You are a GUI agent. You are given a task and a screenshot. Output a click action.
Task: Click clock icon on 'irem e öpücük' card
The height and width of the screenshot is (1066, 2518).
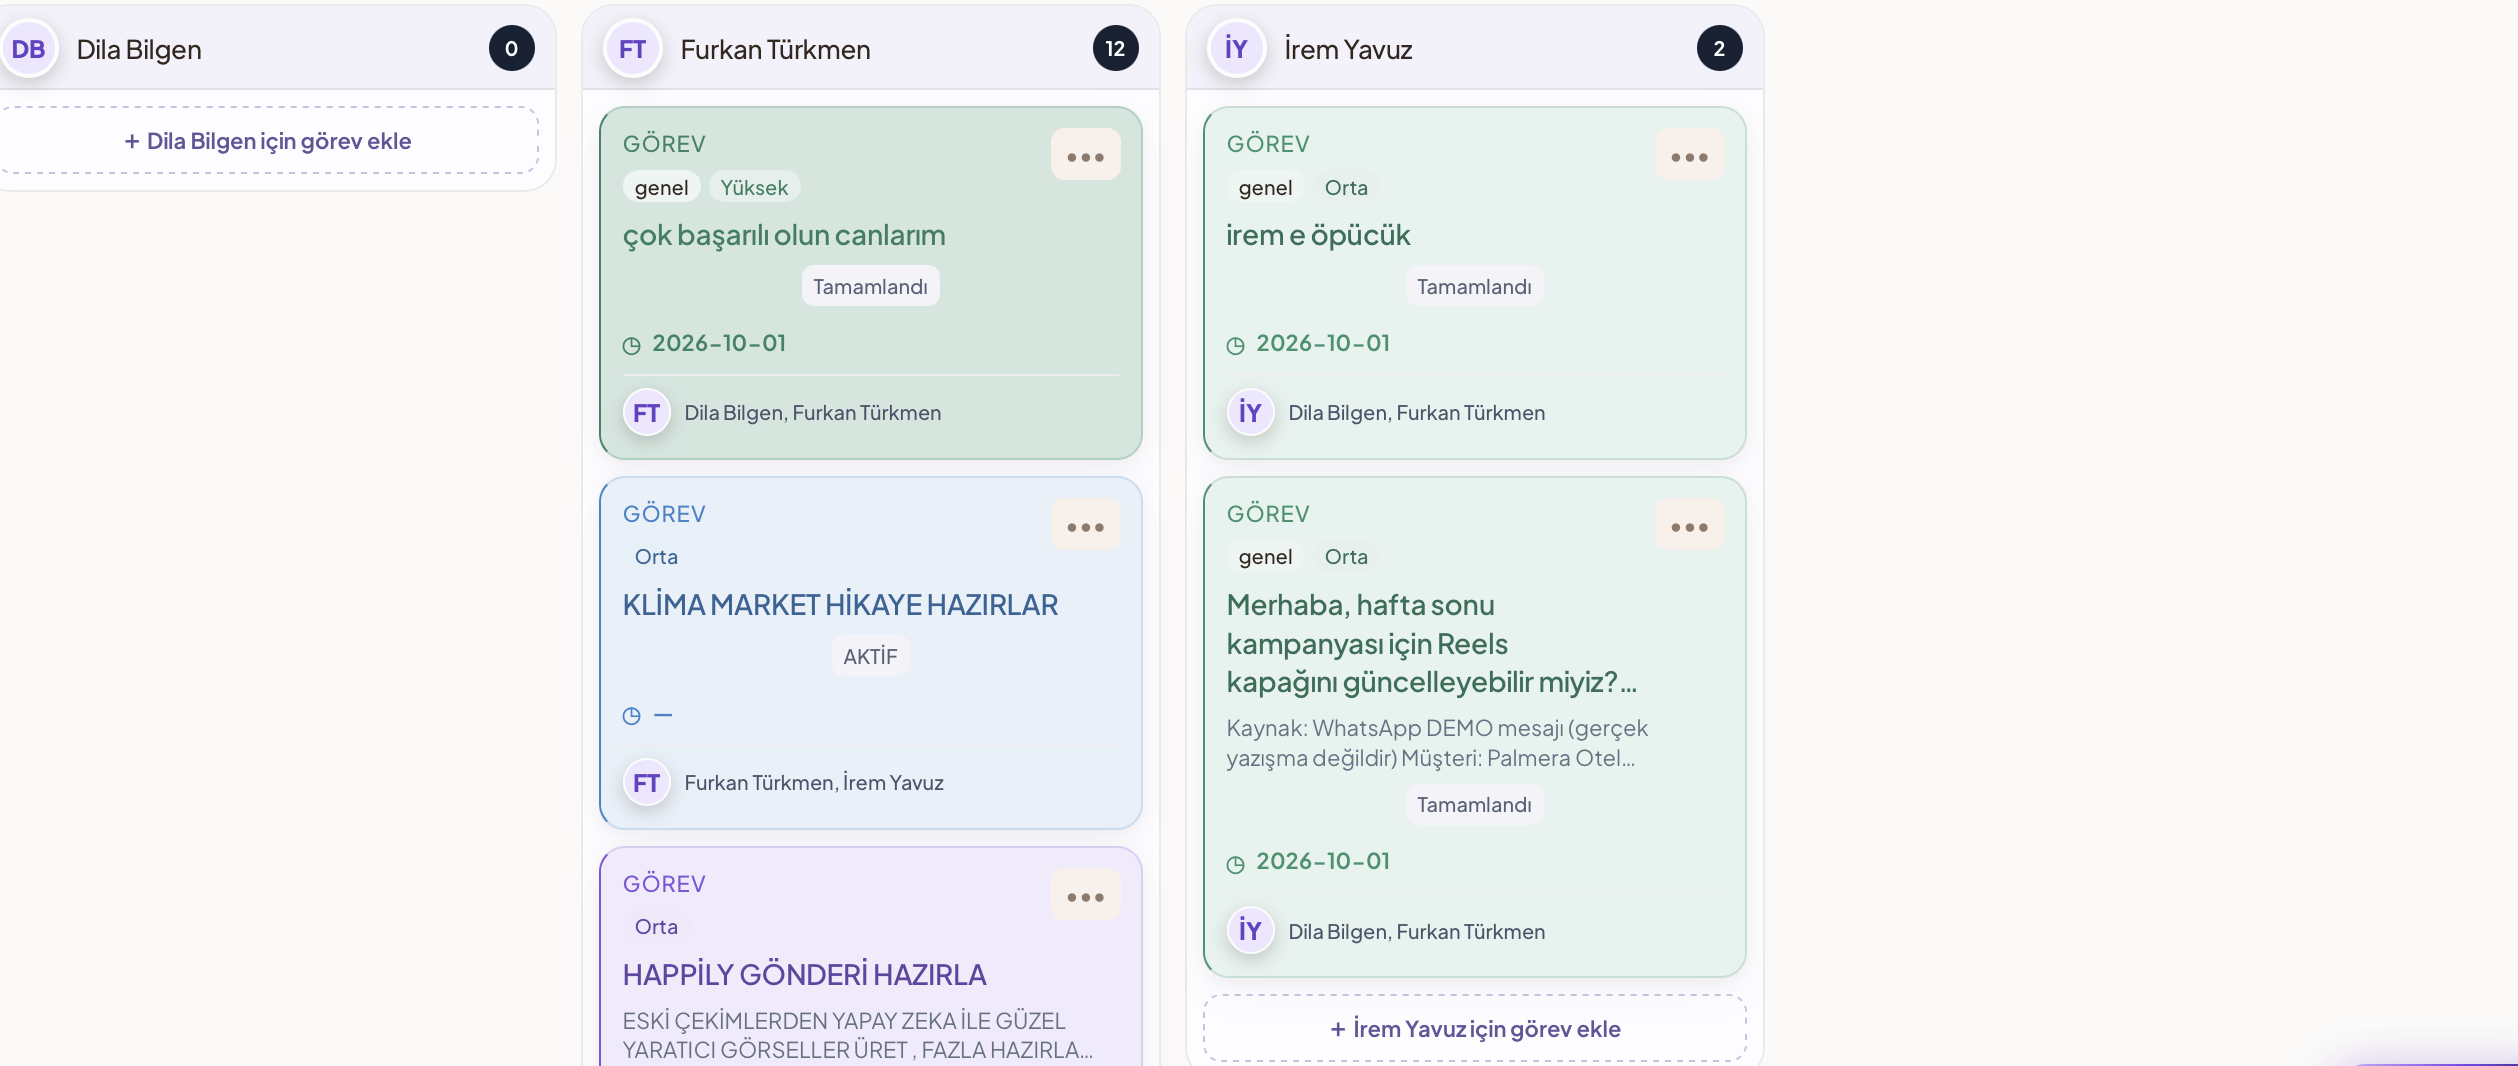tap(1235, 346)
